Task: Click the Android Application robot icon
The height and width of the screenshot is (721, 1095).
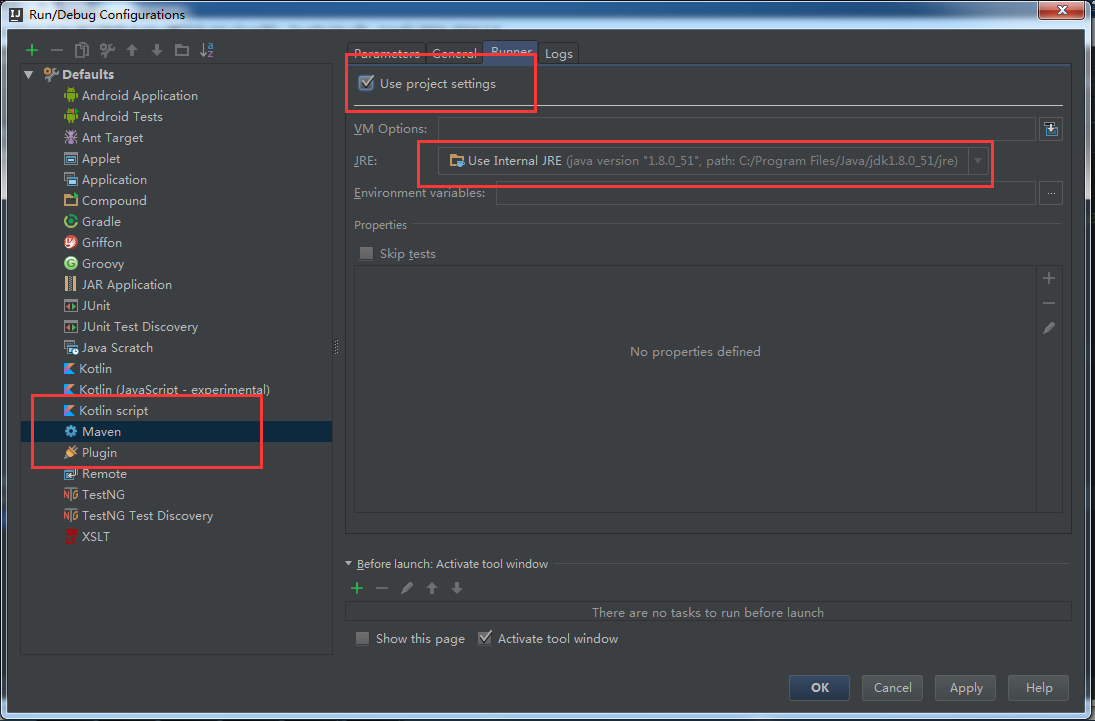Action: (71, 96)
